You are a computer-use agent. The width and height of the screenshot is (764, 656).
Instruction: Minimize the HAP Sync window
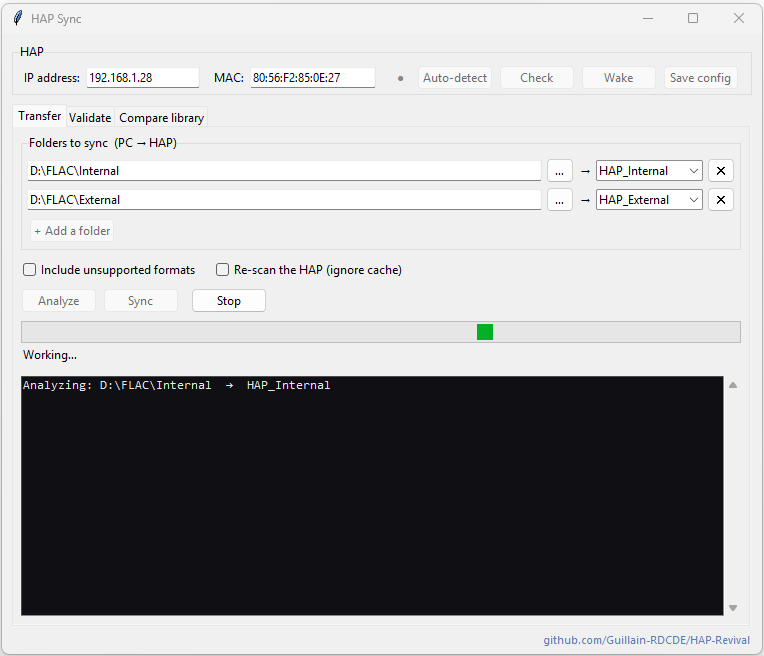[x=648, y=19]
